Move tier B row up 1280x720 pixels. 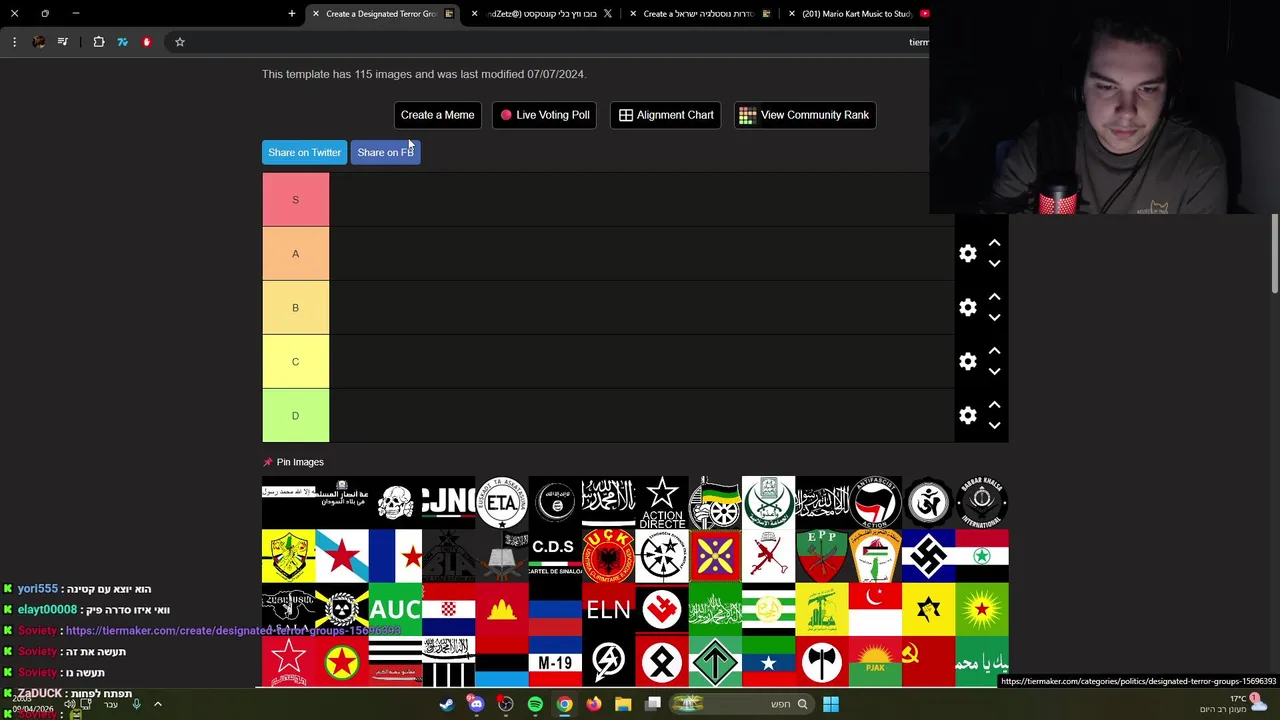tap(994, 297)
